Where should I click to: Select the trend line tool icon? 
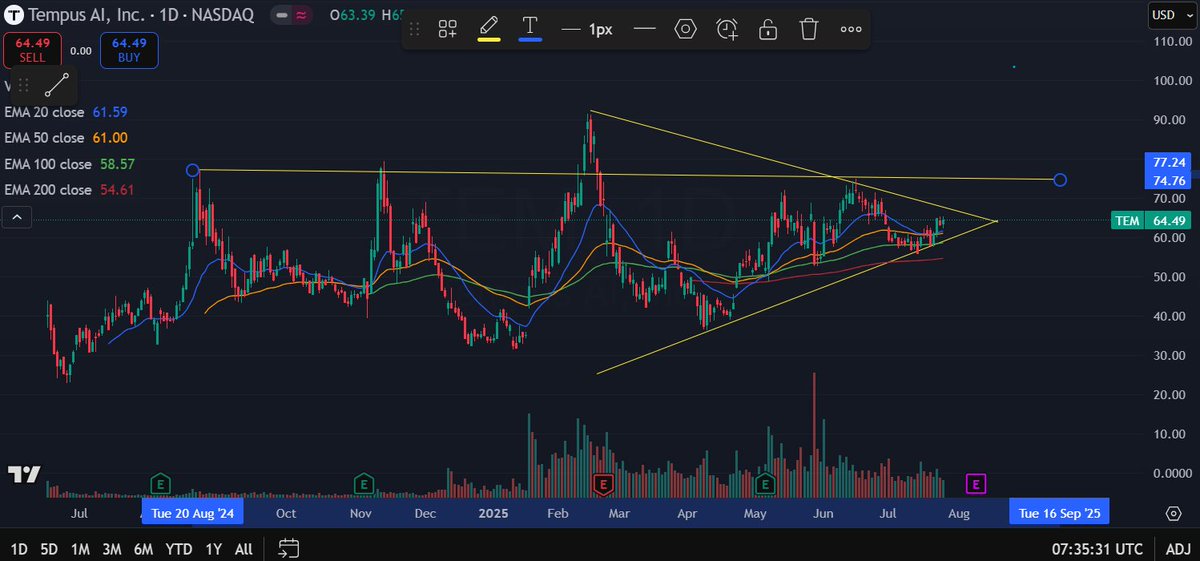(56, 85)
